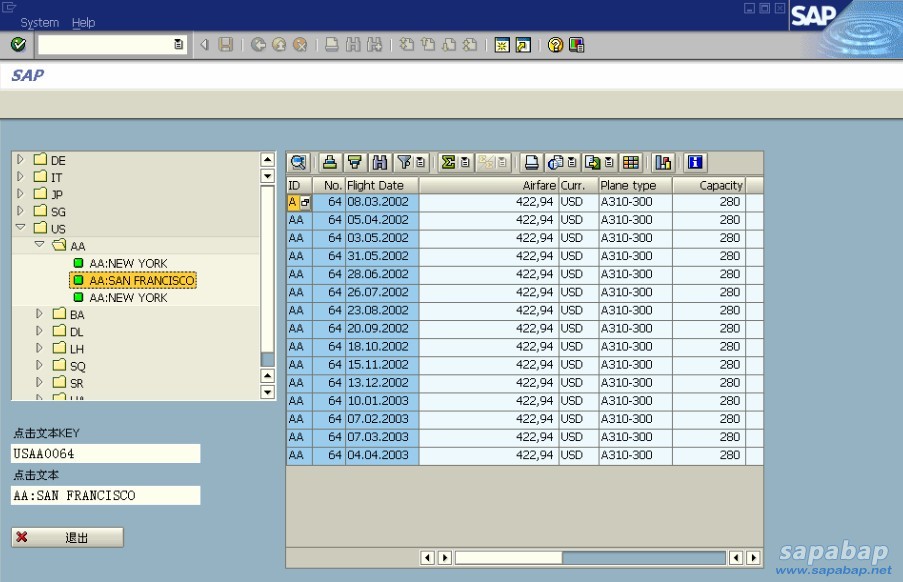Expand the SG folder node
The width and height of the screenshot is (903, 582).
pyautogui.click(x=20, y=211)
